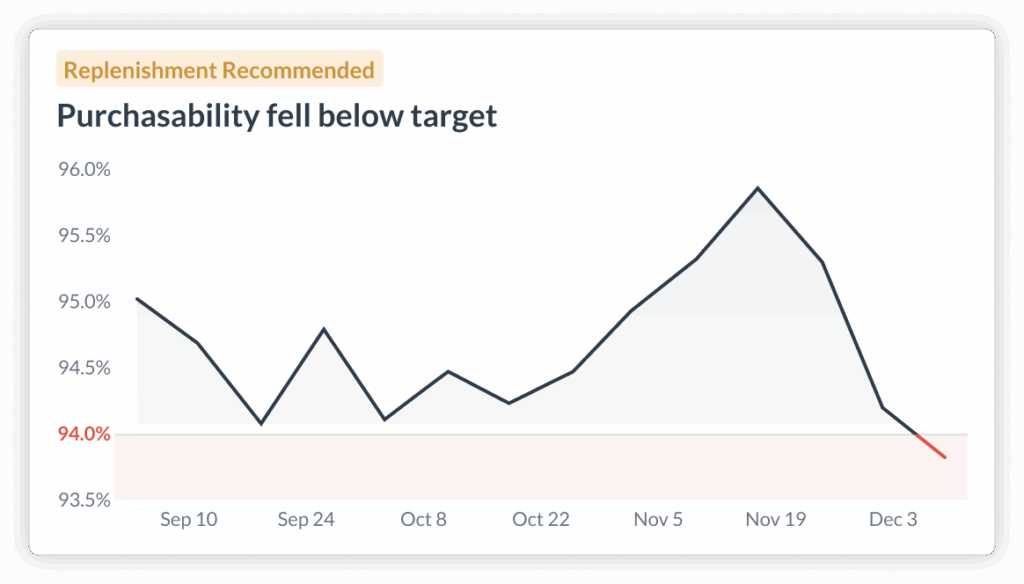The width and height of the screenshot is (1024, 584).
Task: Select the Nov 19 date label
Action: click(x=776, y=519)
